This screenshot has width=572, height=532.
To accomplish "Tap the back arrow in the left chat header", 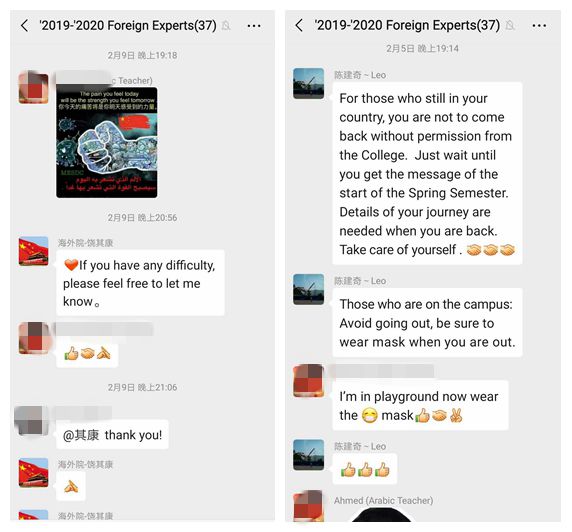I will pos(24,26).
